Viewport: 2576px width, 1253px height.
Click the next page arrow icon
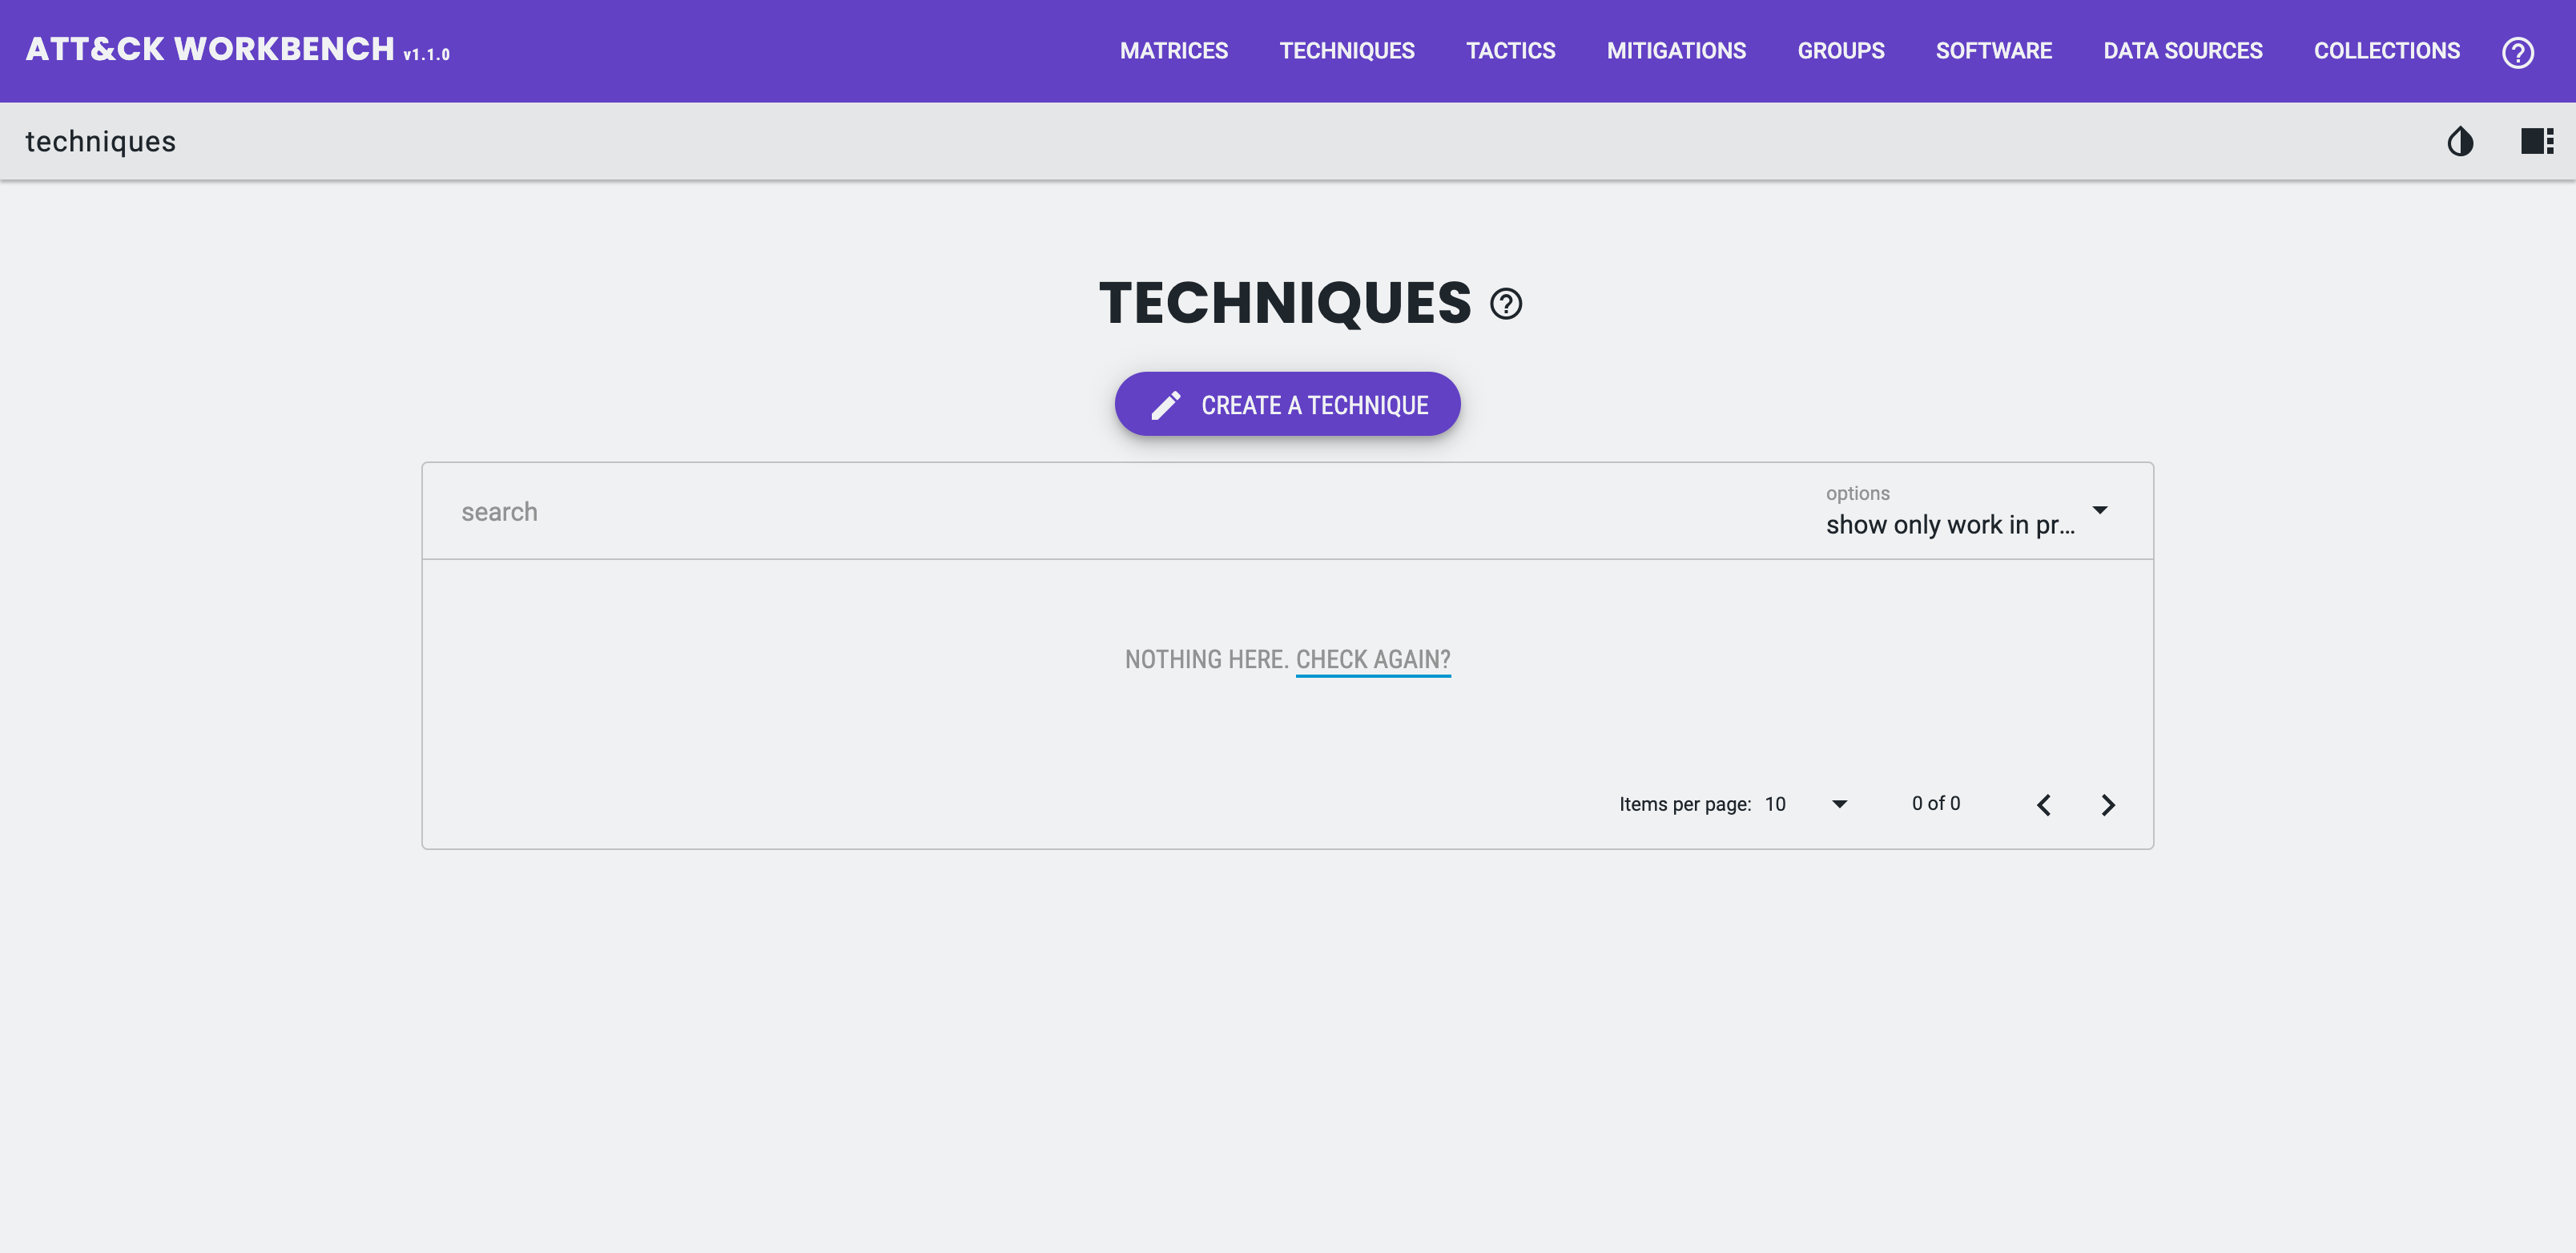coord(2110,803)
